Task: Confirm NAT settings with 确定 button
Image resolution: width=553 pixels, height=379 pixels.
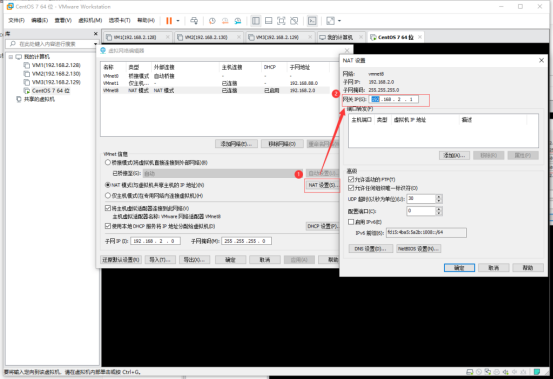Action: (x=459, y=268)
